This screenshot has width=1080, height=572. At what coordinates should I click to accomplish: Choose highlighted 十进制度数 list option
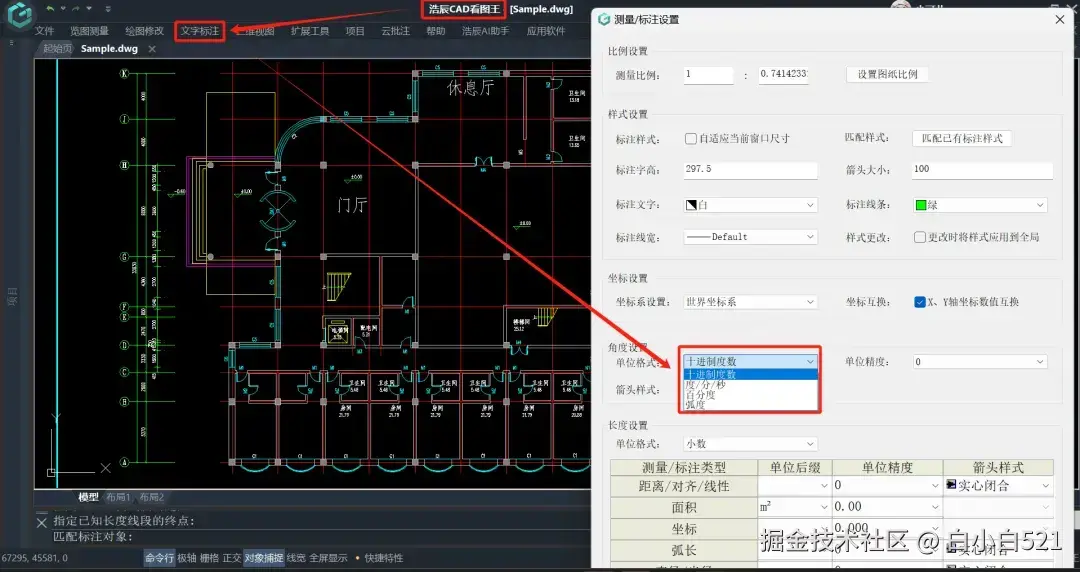coord(751,374)
